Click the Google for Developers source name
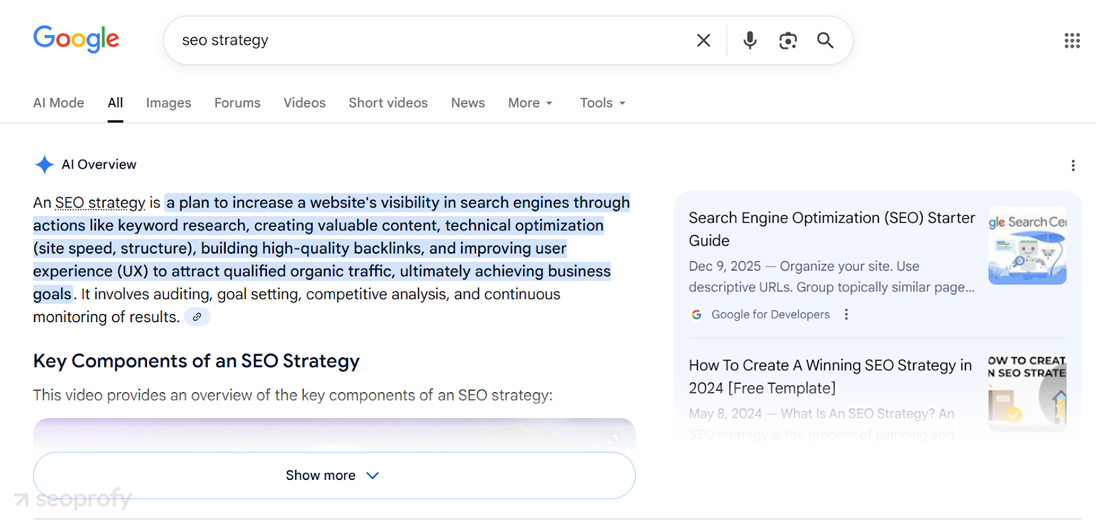Screen dimensions: 1096x523 point(770,315)
